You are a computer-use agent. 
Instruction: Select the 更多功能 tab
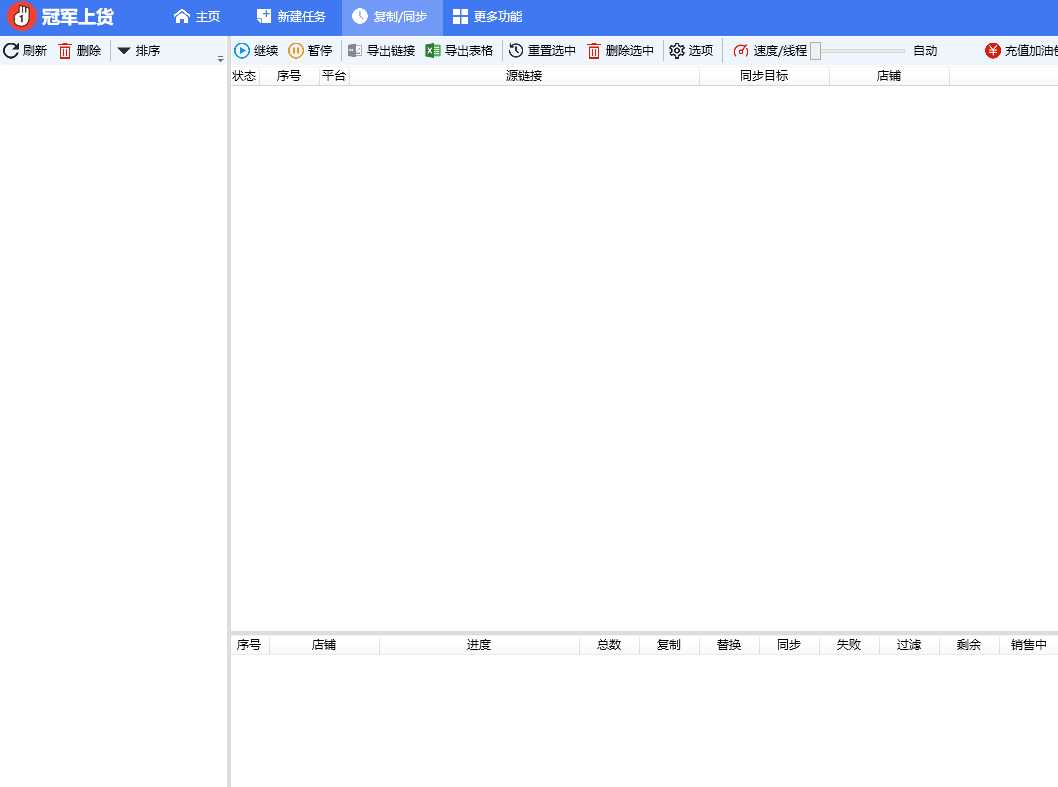click(487, 17)
